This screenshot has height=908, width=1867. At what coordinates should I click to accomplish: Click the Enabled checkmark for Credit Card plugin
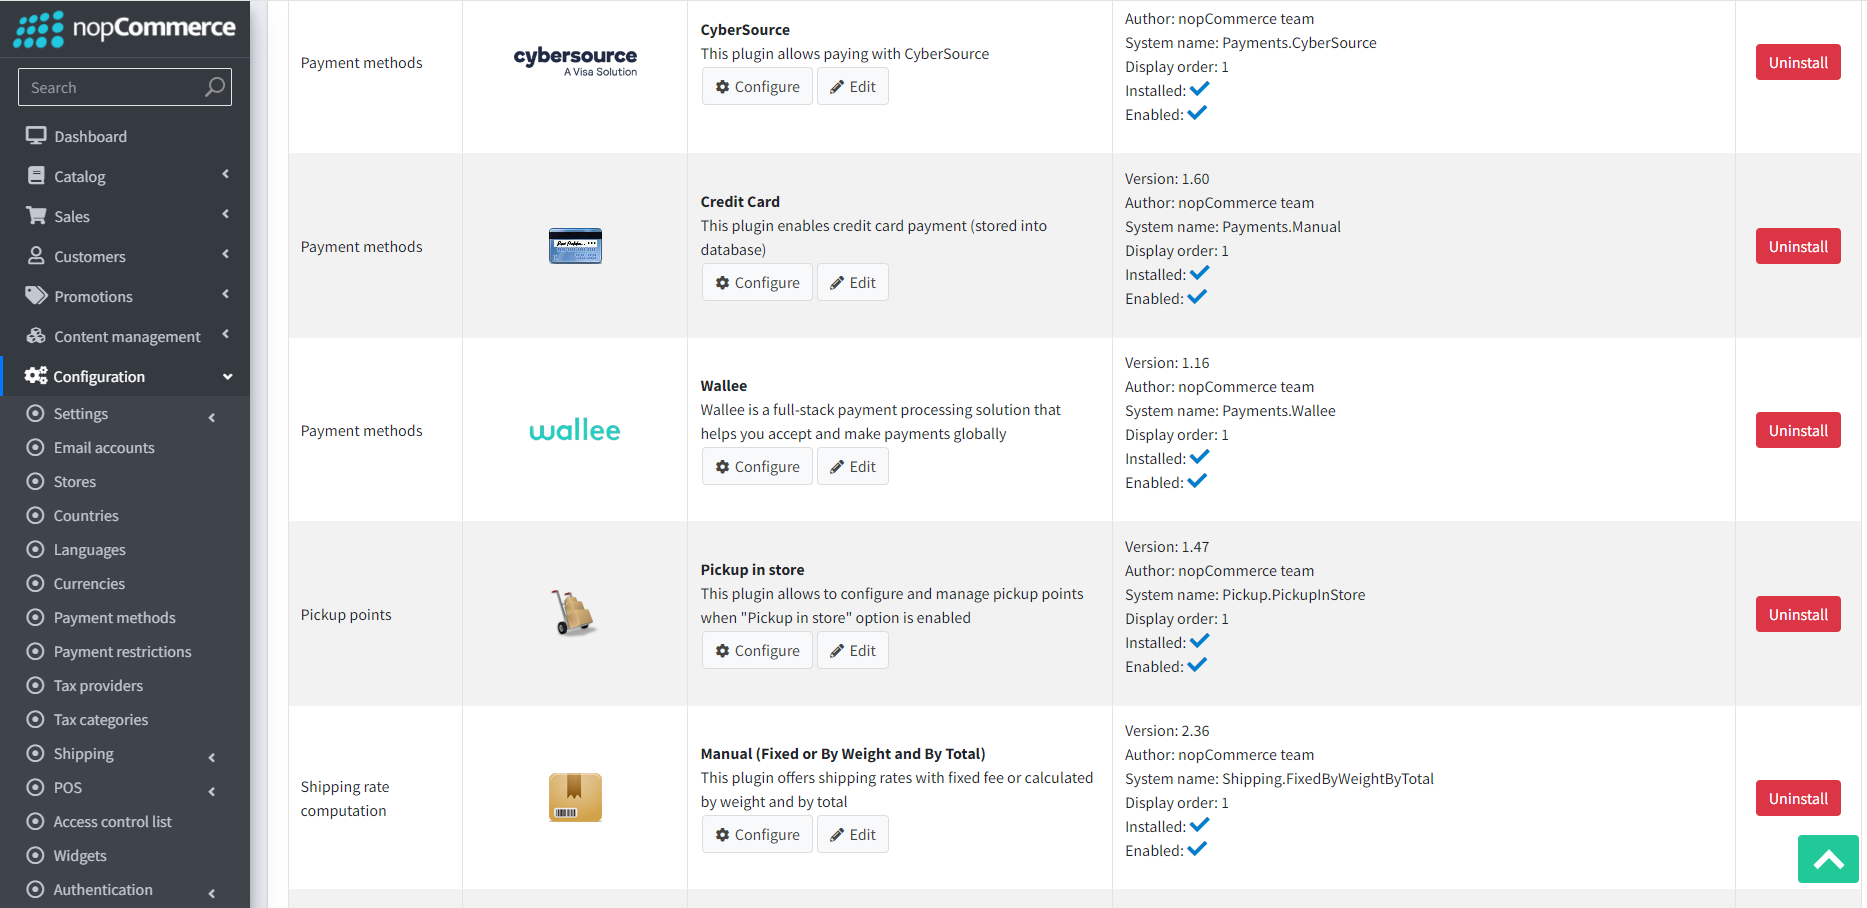1199,297
